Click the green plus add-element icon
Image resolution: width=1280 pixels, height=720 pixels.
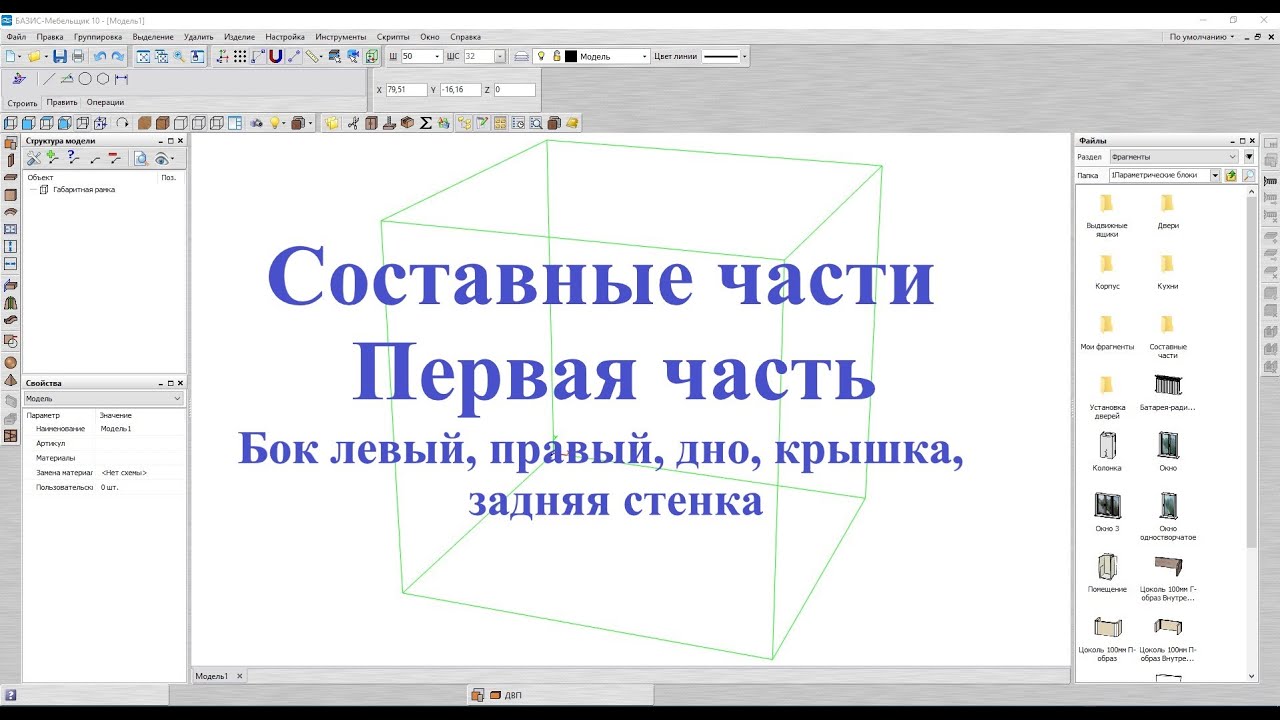pyautogui.click(x=53, y=158)
